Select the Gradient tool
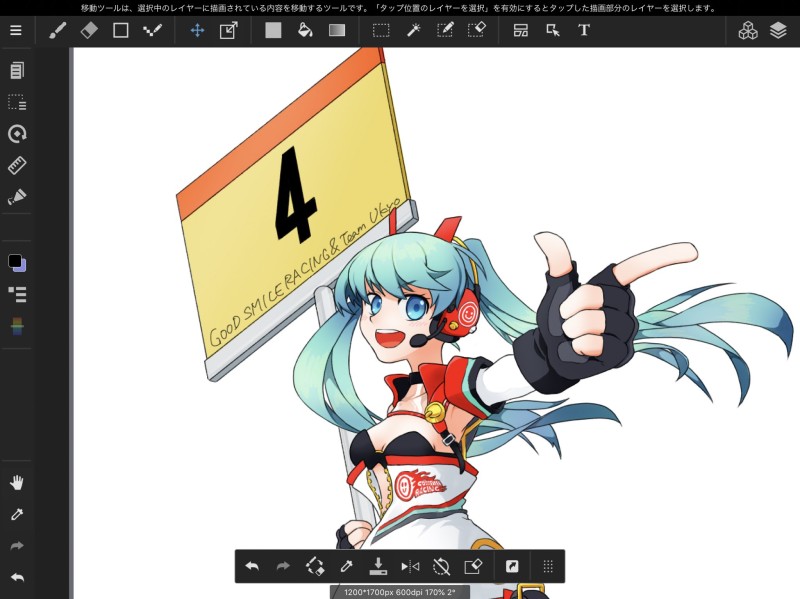Viewport: 800px width, 599px height. [x=337, y=31]
